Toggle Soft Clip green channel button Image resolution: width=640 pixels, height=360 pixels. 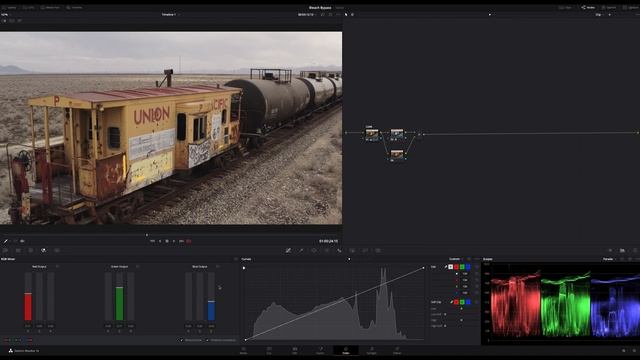pyautogui.click(x=462, y=302)
